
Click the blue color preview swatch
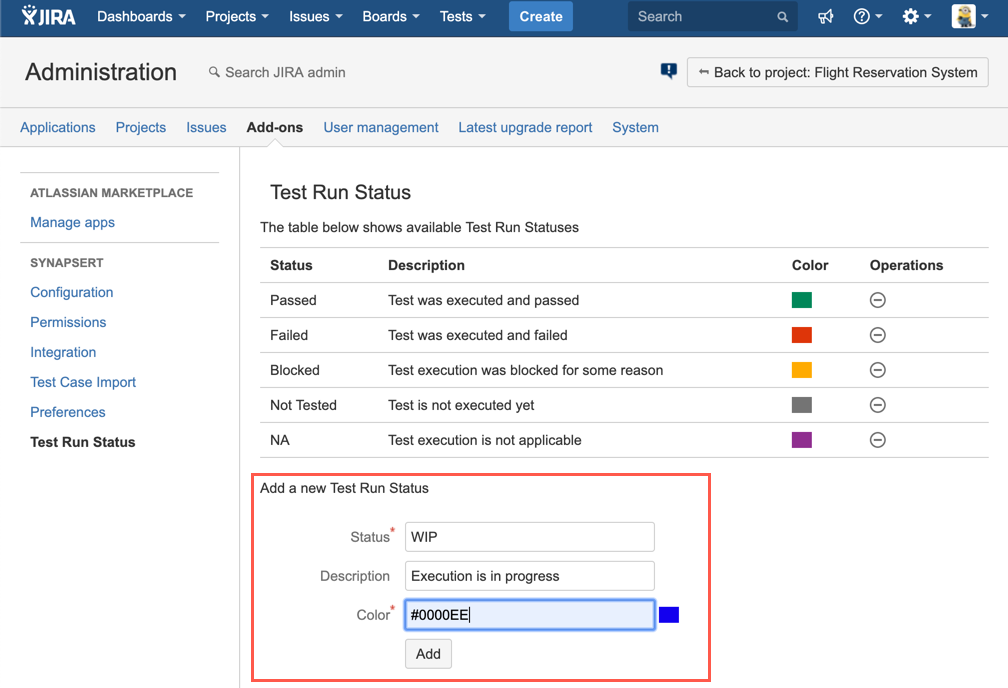tap(669, 615)
